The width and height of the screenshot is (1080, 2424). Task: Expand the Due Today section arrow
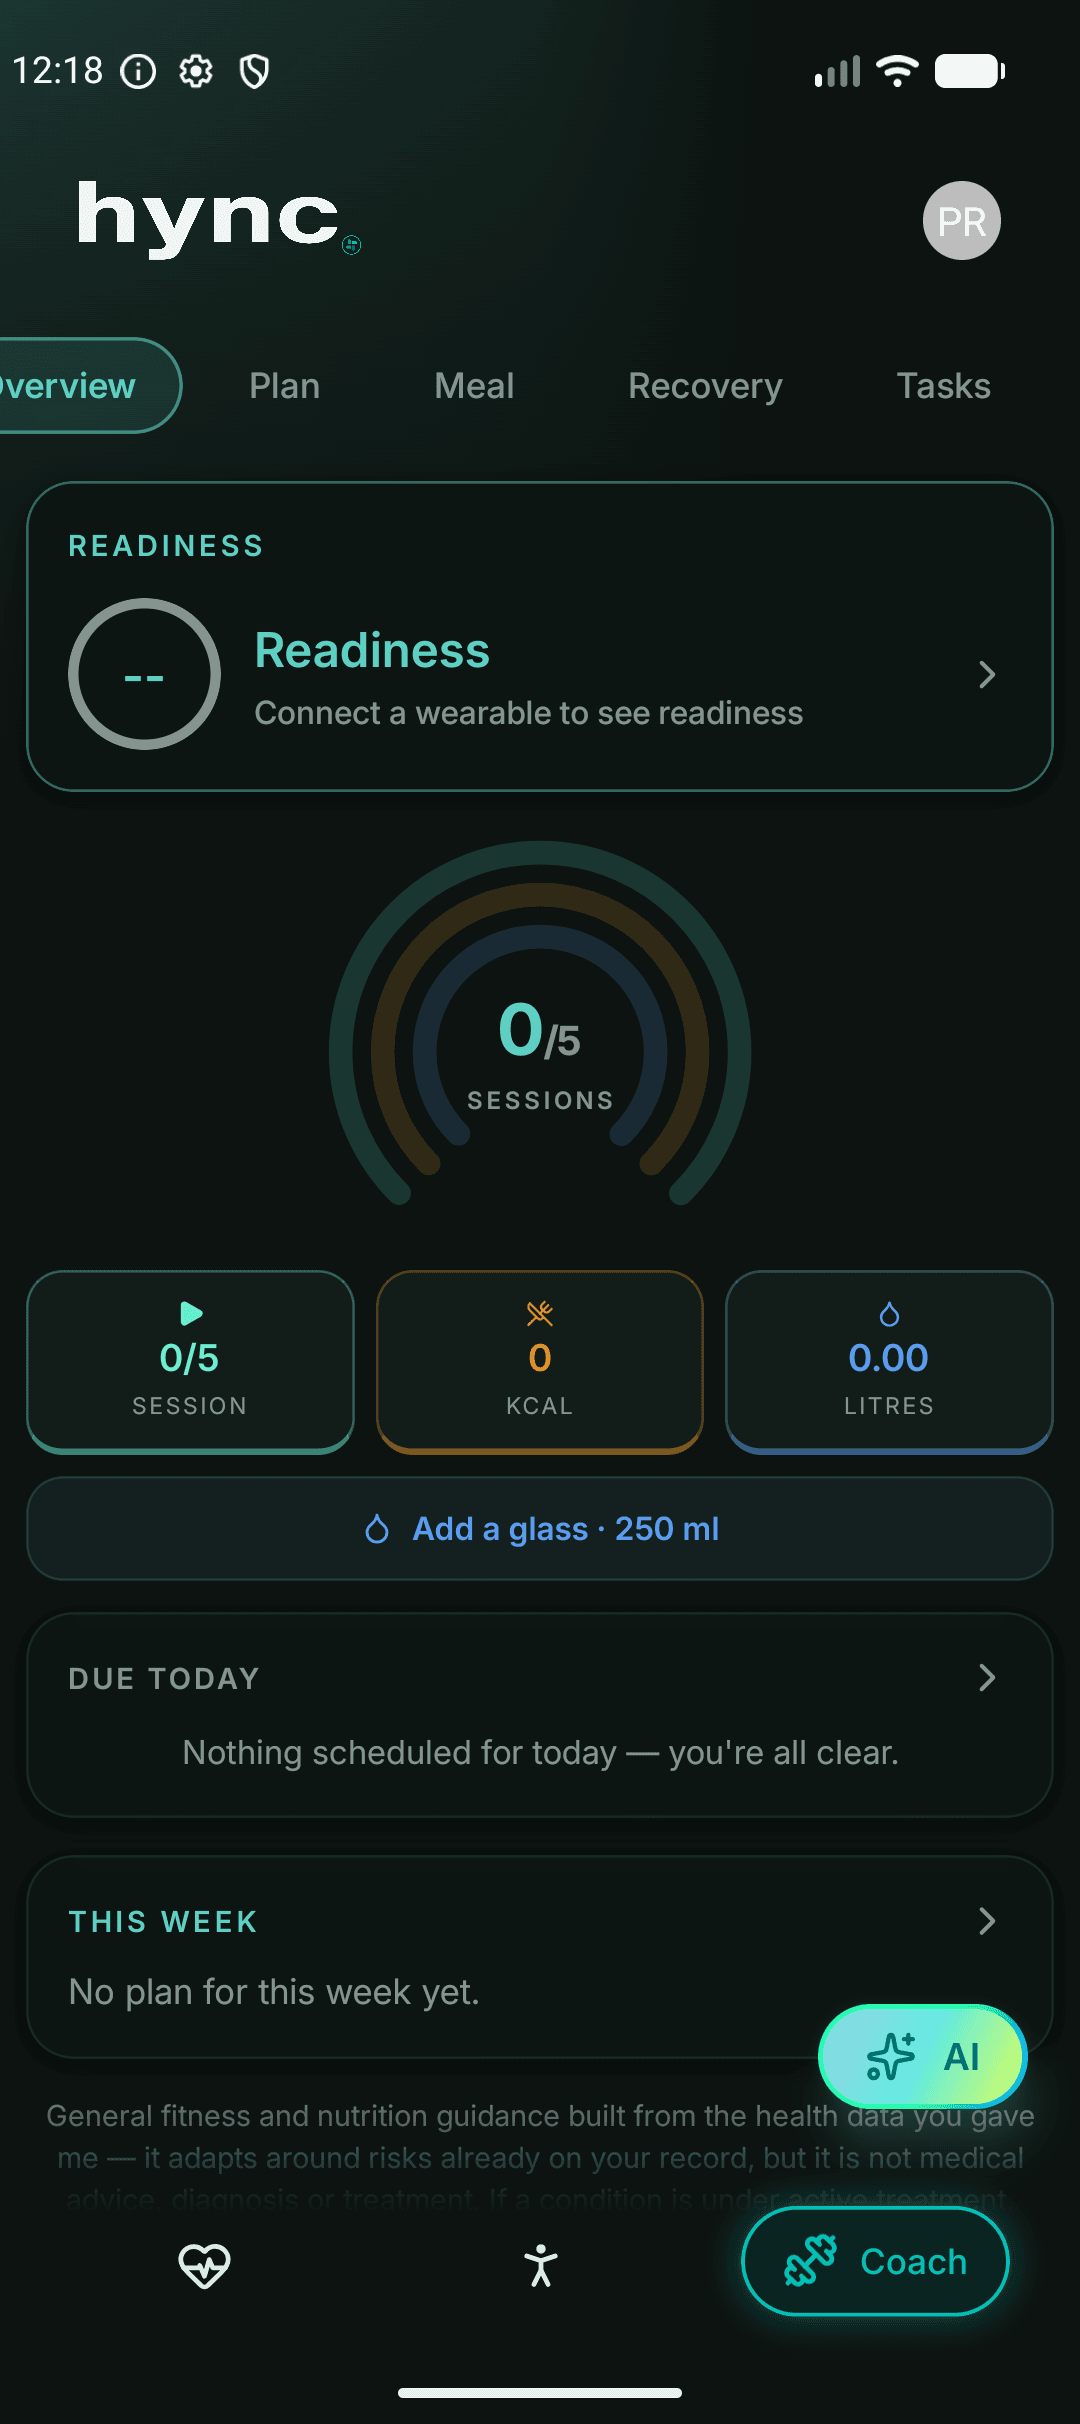(987, 1677)
